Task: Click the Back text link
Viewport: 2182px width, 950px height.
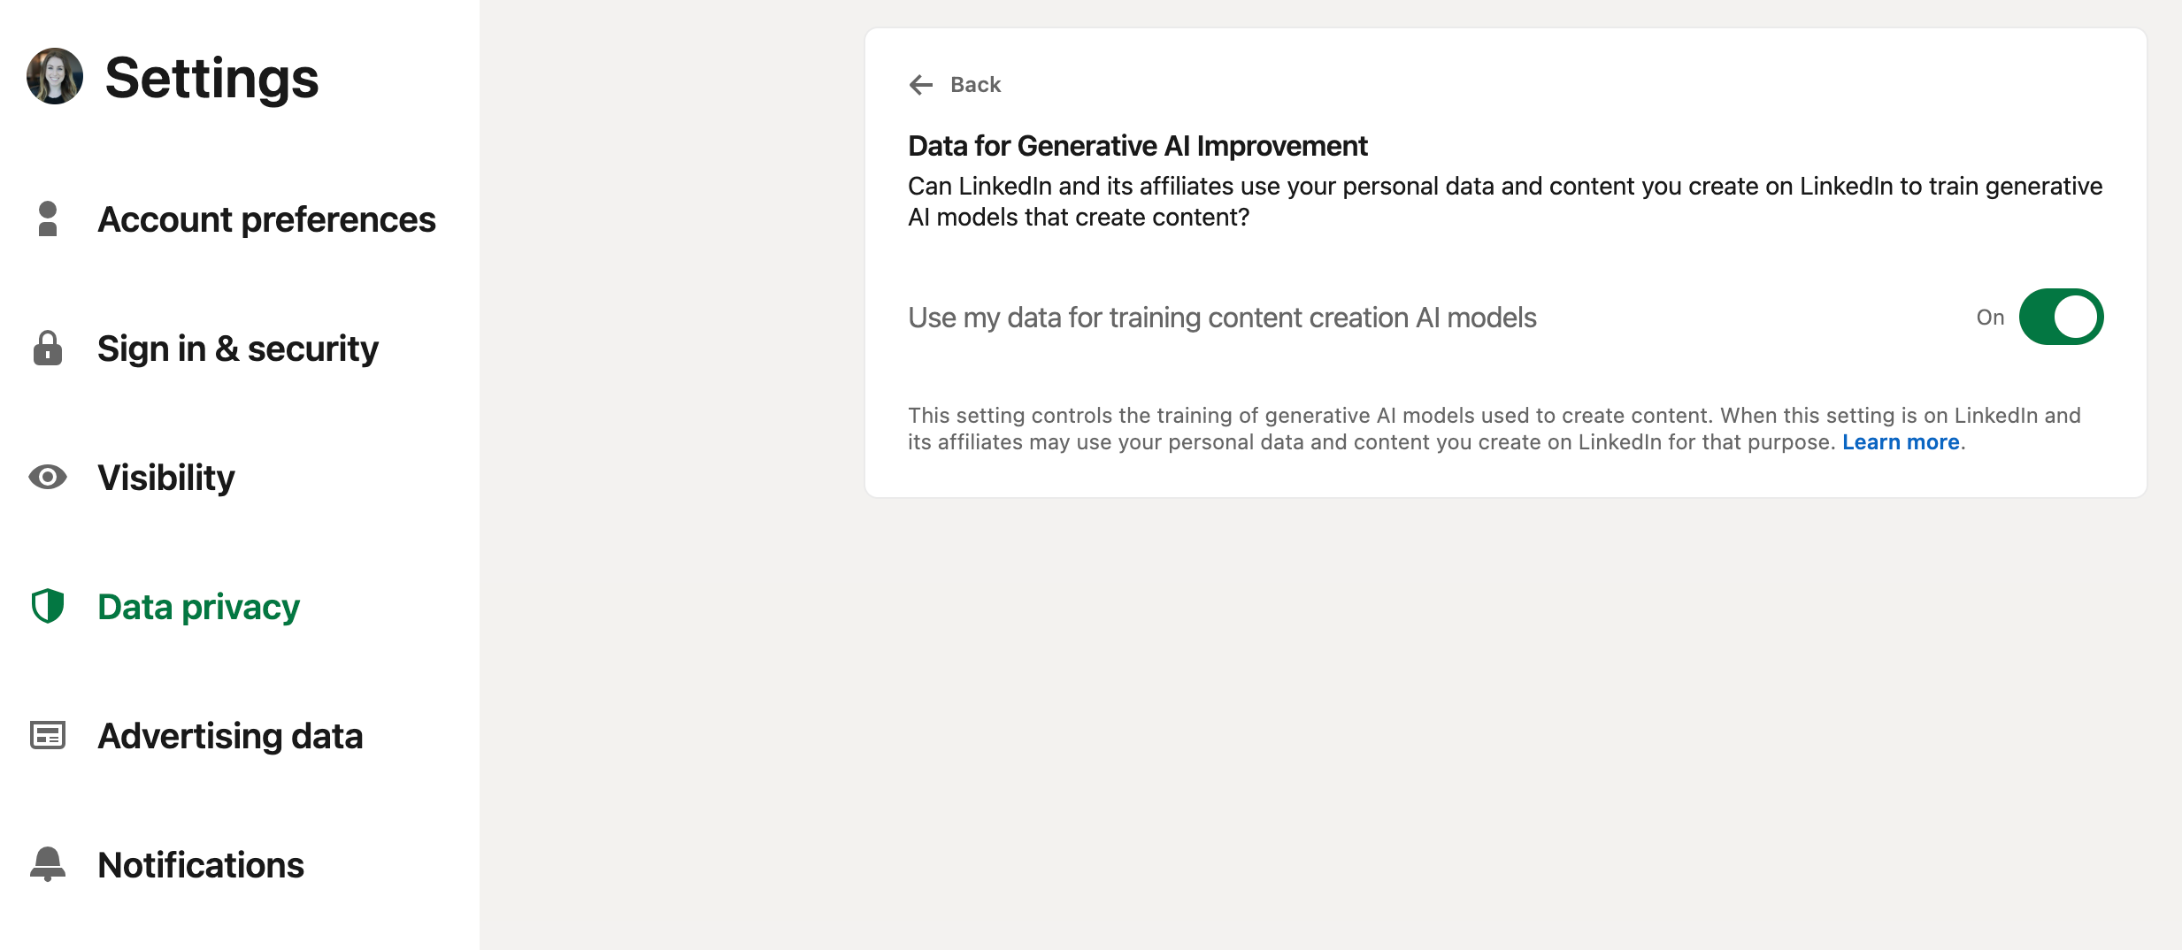Action: tap(975, 85)
